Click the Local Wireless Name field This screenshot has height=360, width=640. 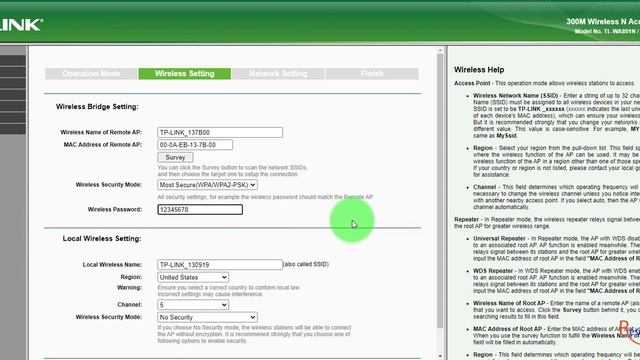[220, 264]
